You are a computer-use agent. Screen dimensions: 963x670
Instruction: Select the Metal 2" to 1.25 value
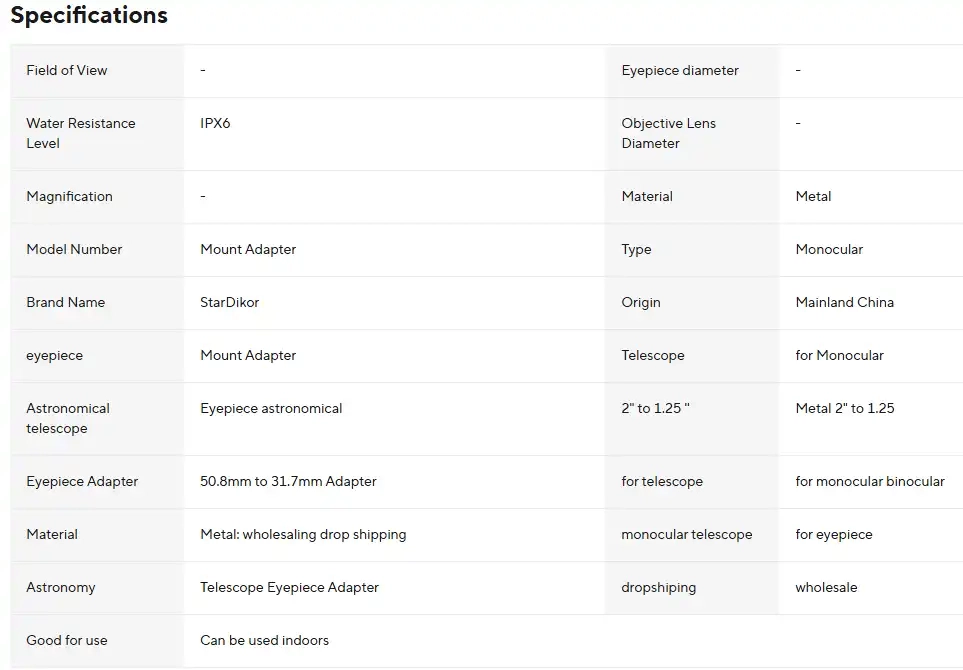(845, 408)
